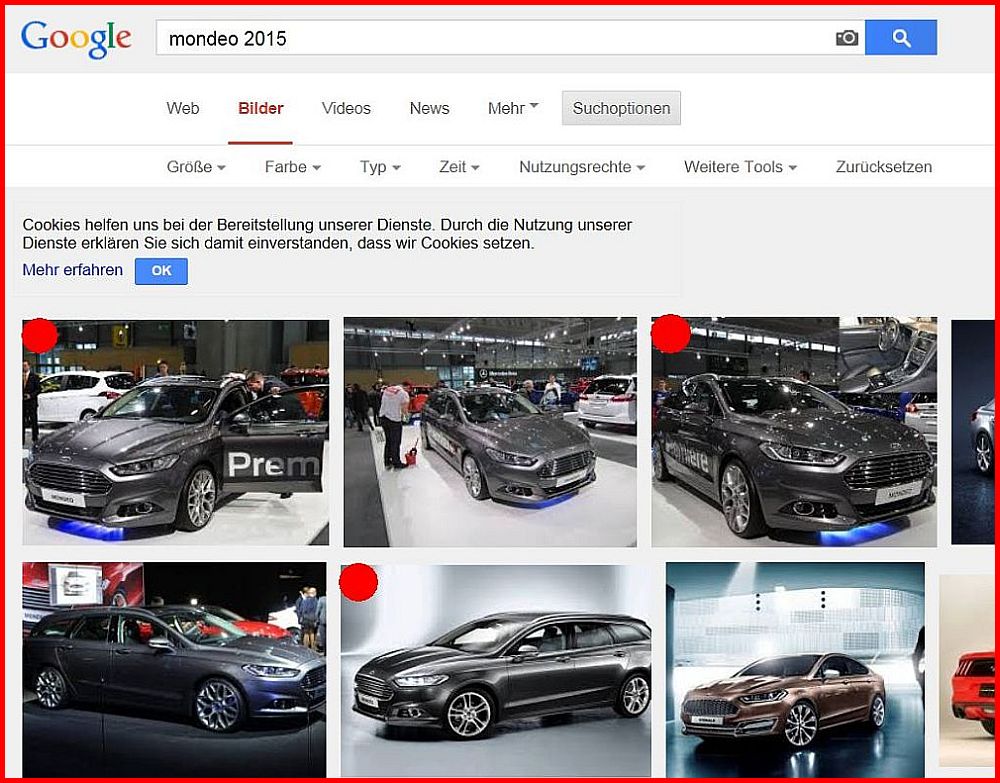Accept cookies with the OK button
The width and height of the screenshot is (1000, 783).
click(161, 271)
